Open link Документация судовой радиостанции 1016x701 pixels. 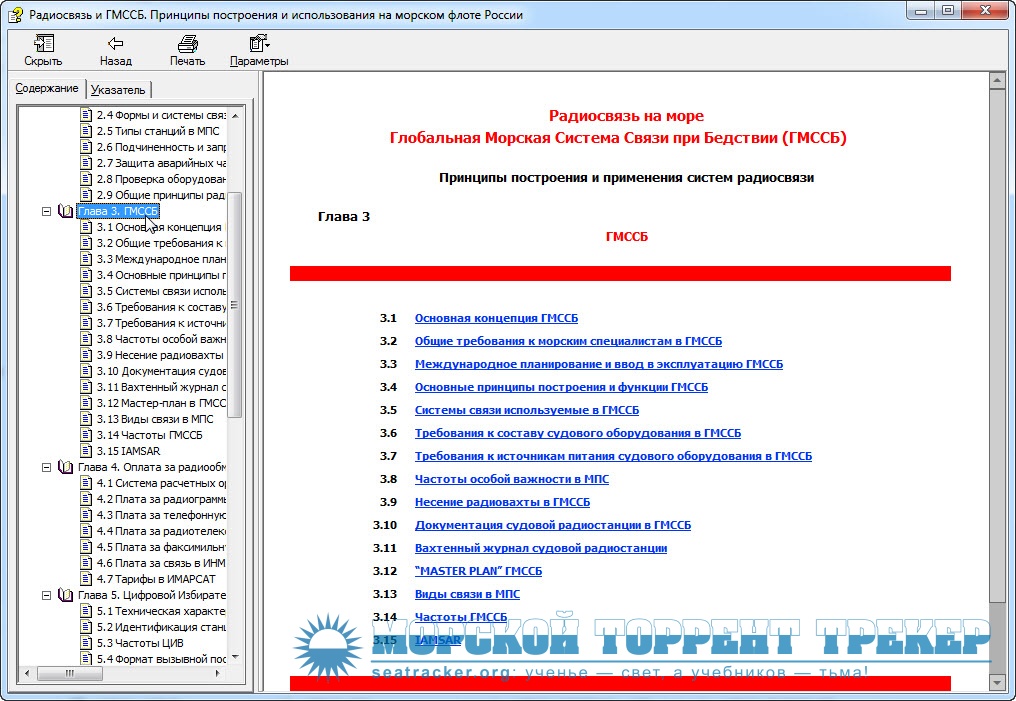tap(553, 525)
